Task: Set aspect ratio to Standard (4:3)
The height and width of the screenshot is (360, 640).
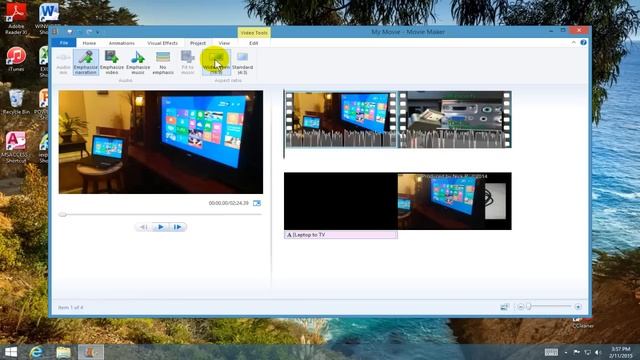Action: pos(242,62)
